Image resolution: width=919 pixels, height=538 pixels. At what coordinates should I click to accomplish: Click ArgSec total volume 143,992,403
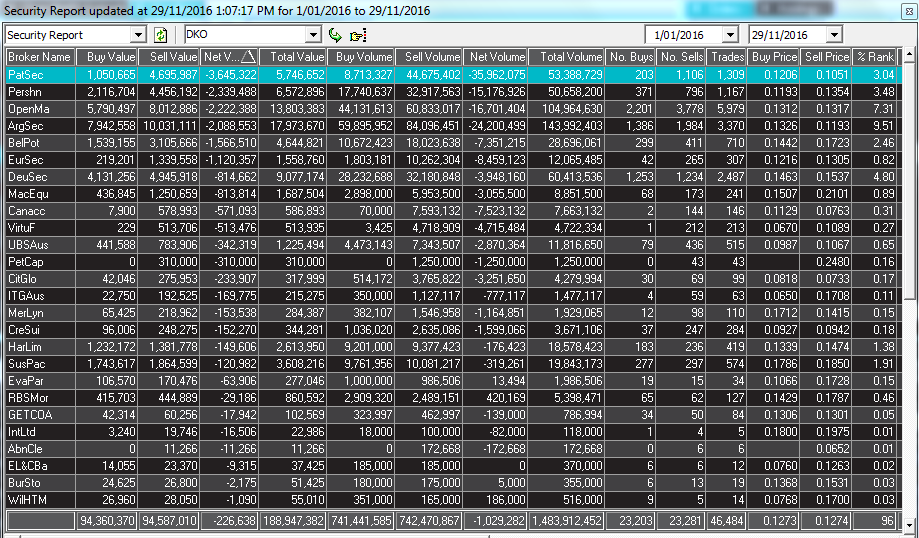pyautogui.click(x=566, y=126)
